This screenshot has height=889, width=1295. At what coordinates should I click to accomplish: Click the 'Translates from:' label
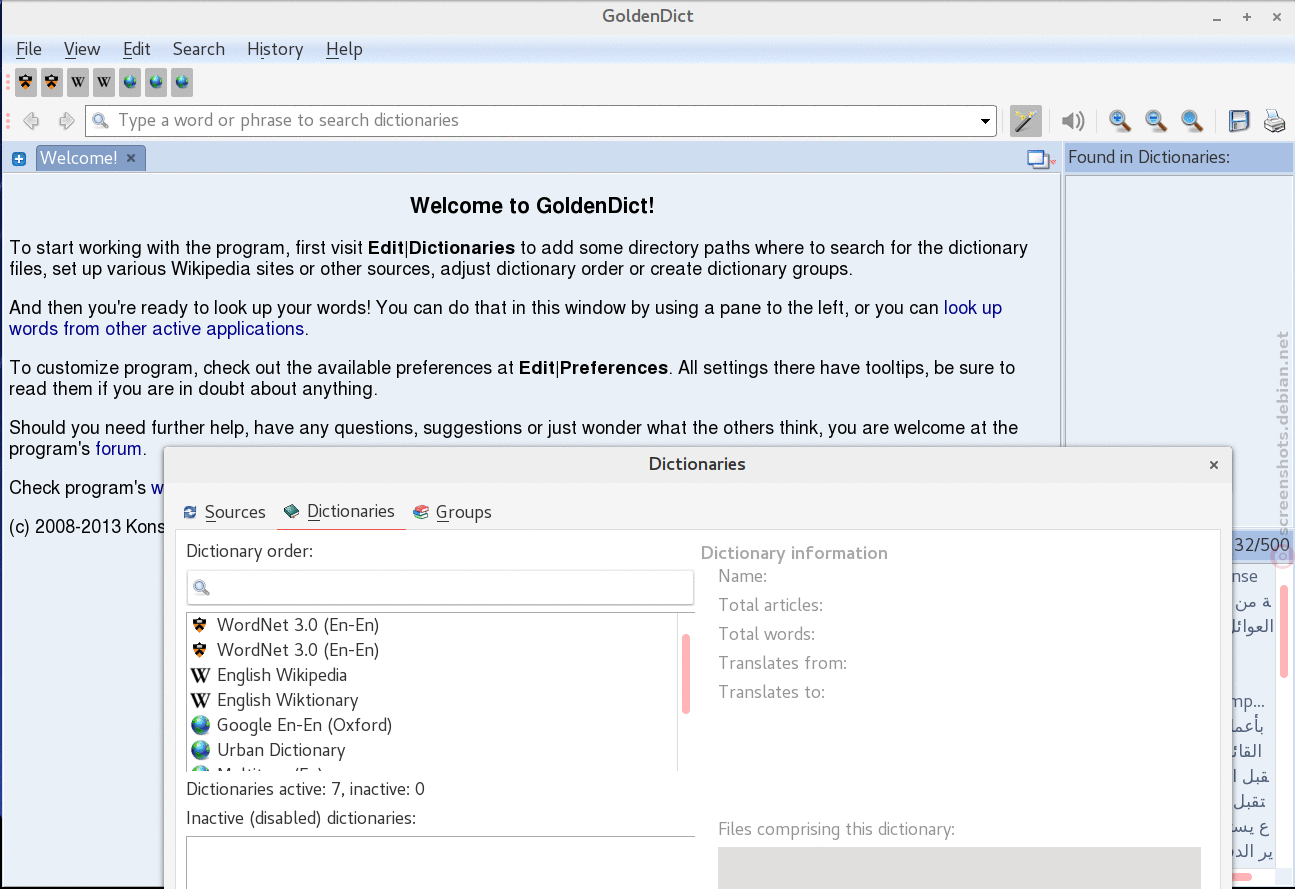(x=782, y=663)
